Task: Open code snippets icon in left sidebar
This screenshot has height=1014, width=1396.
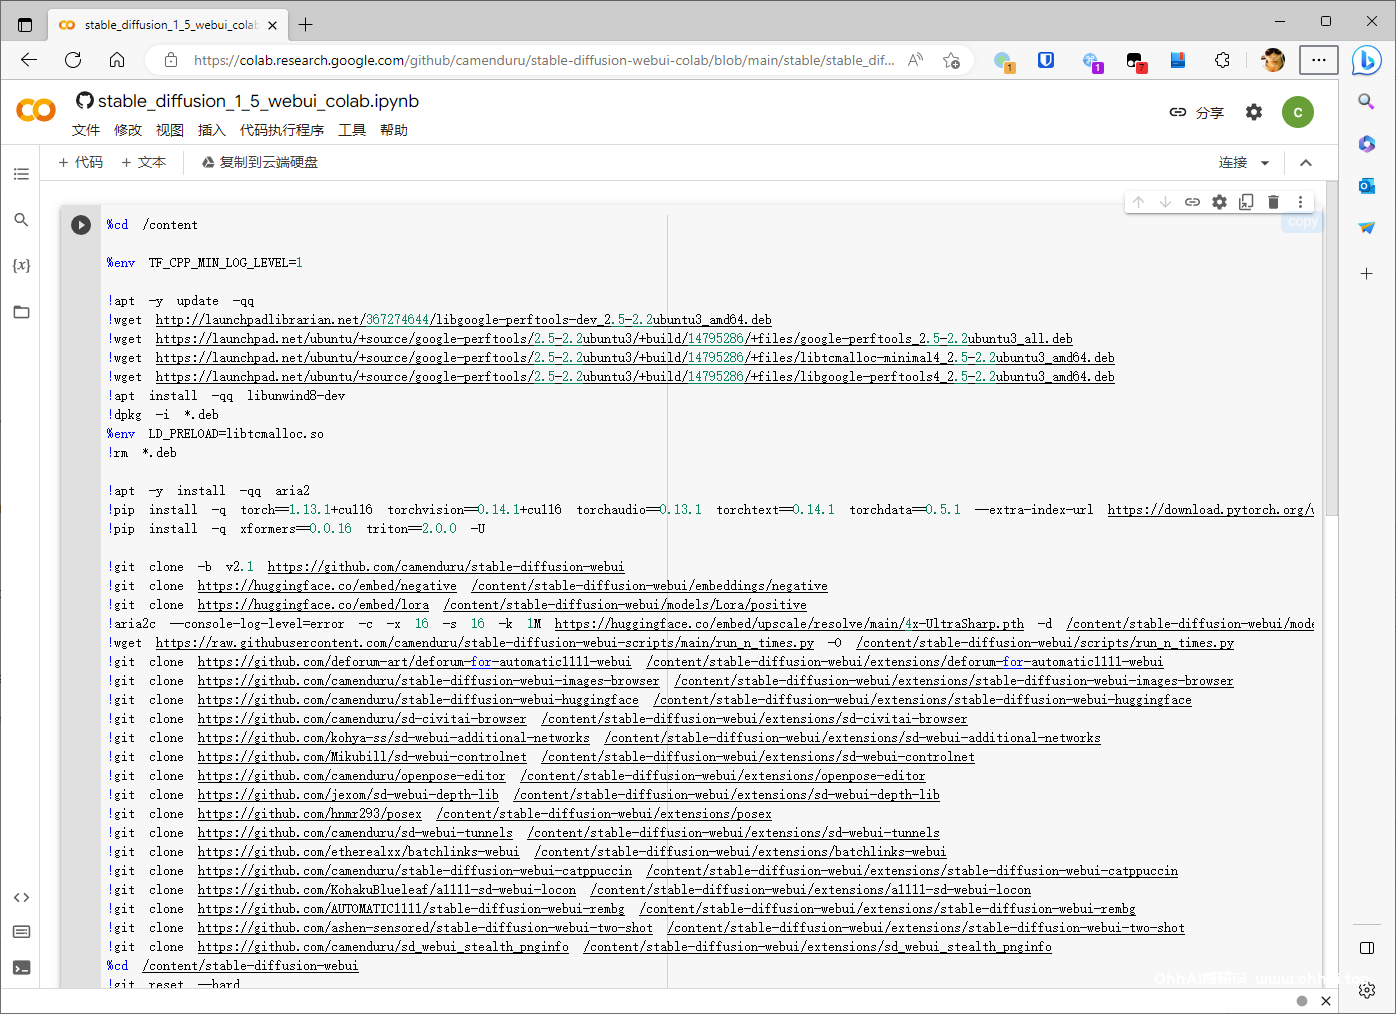Action: pyautogui.click(x=21, y=898)
